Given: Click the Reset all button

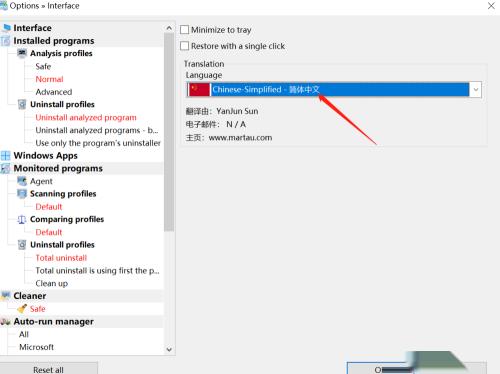Looking at the screenshot, I should 48,369.
